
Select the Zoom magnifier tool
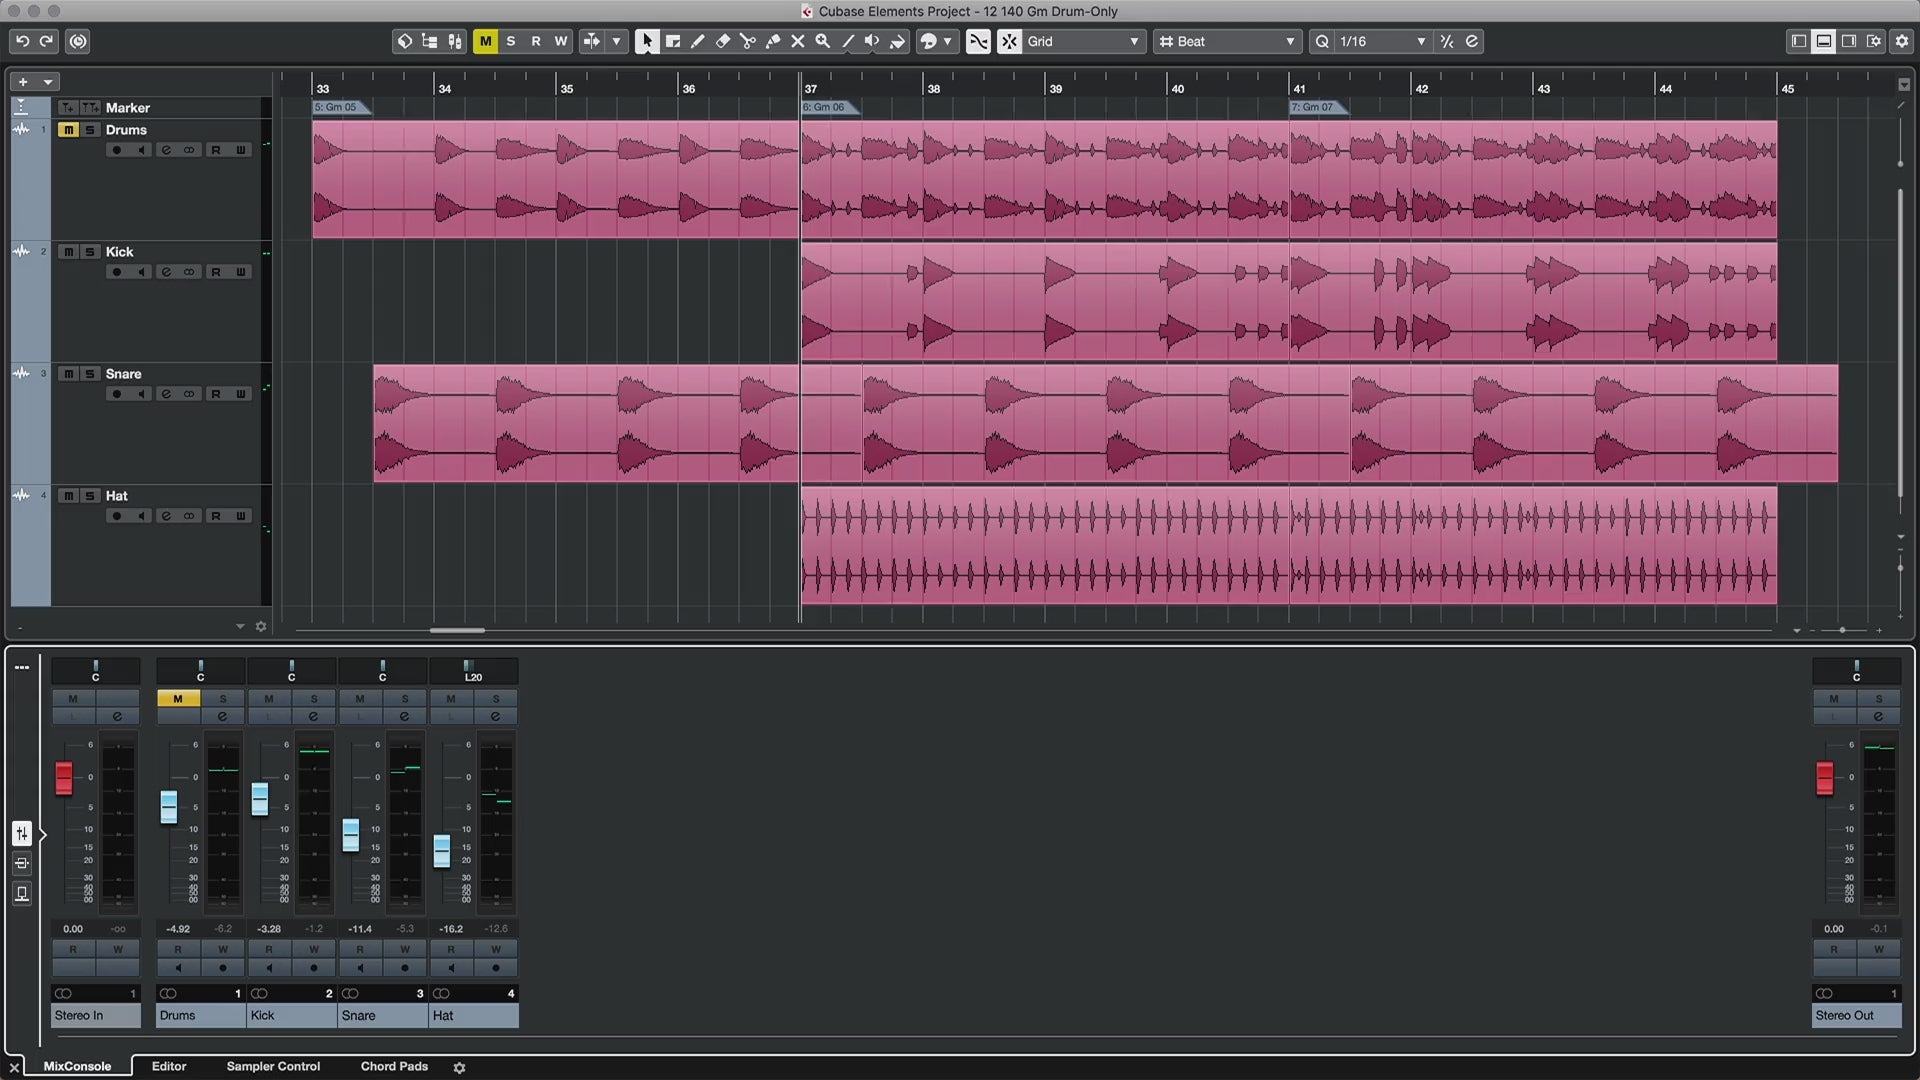click(823, 41)
